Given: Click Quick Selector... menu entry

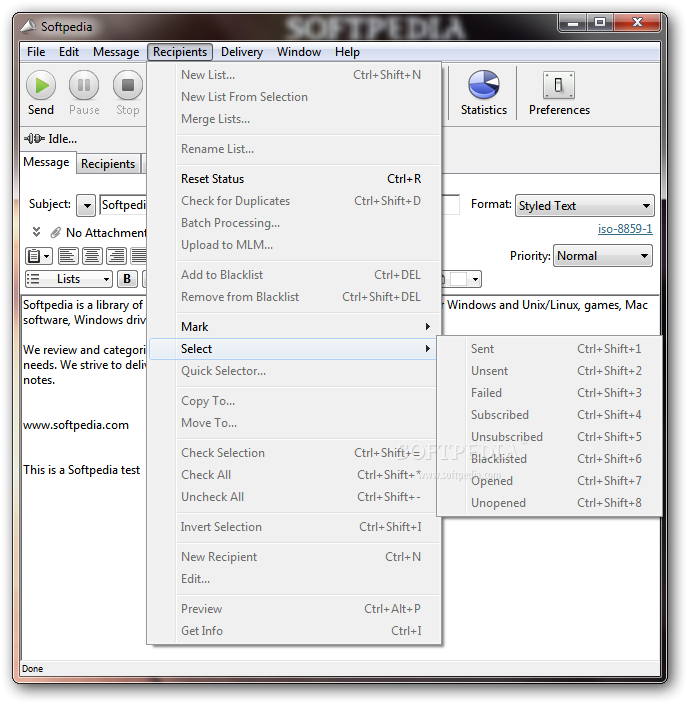Looking at the screenshot, I should tap(293, 371).
